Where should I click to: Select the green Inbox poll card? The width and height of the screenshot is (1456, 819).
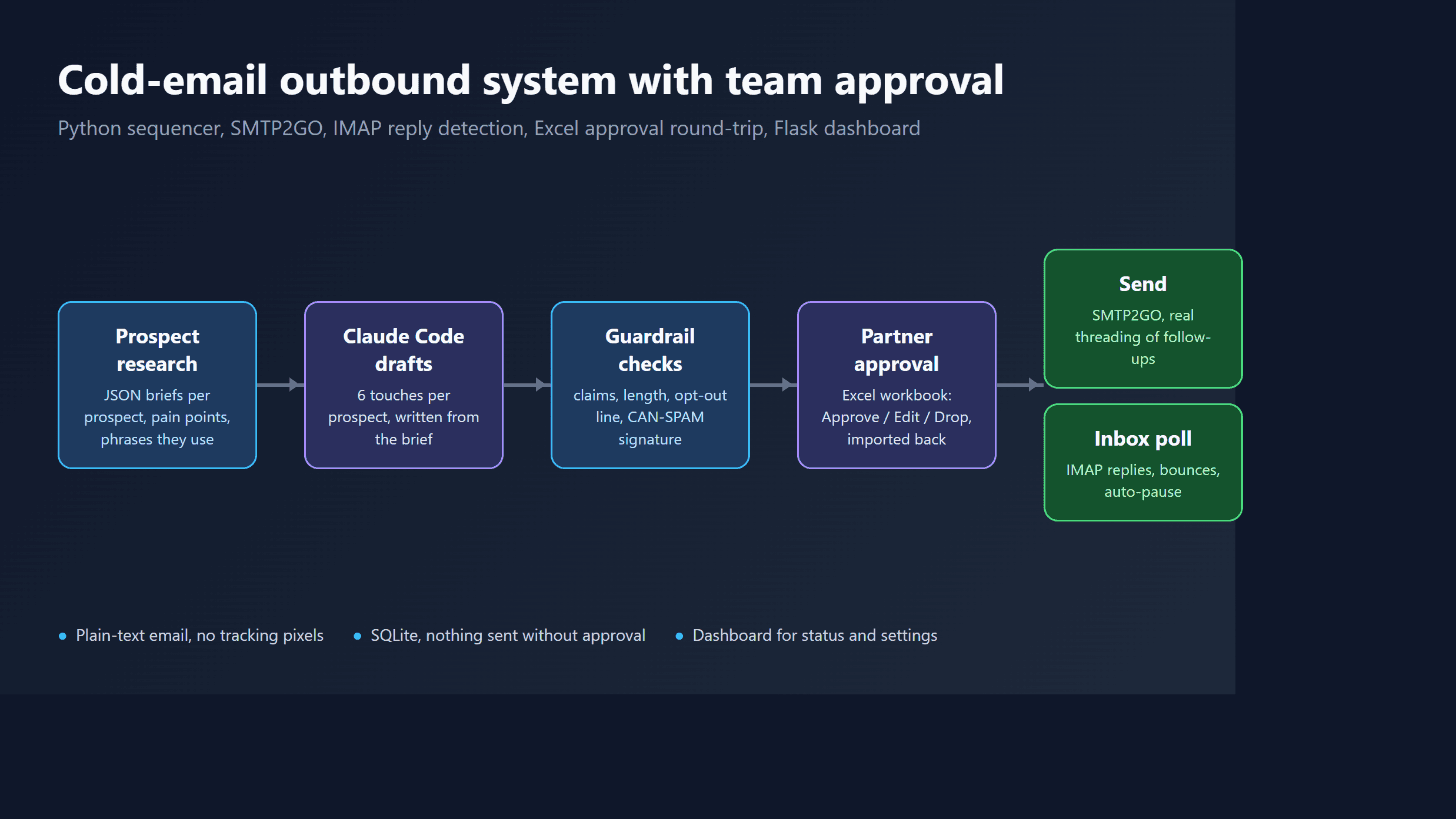[1143, 462]
